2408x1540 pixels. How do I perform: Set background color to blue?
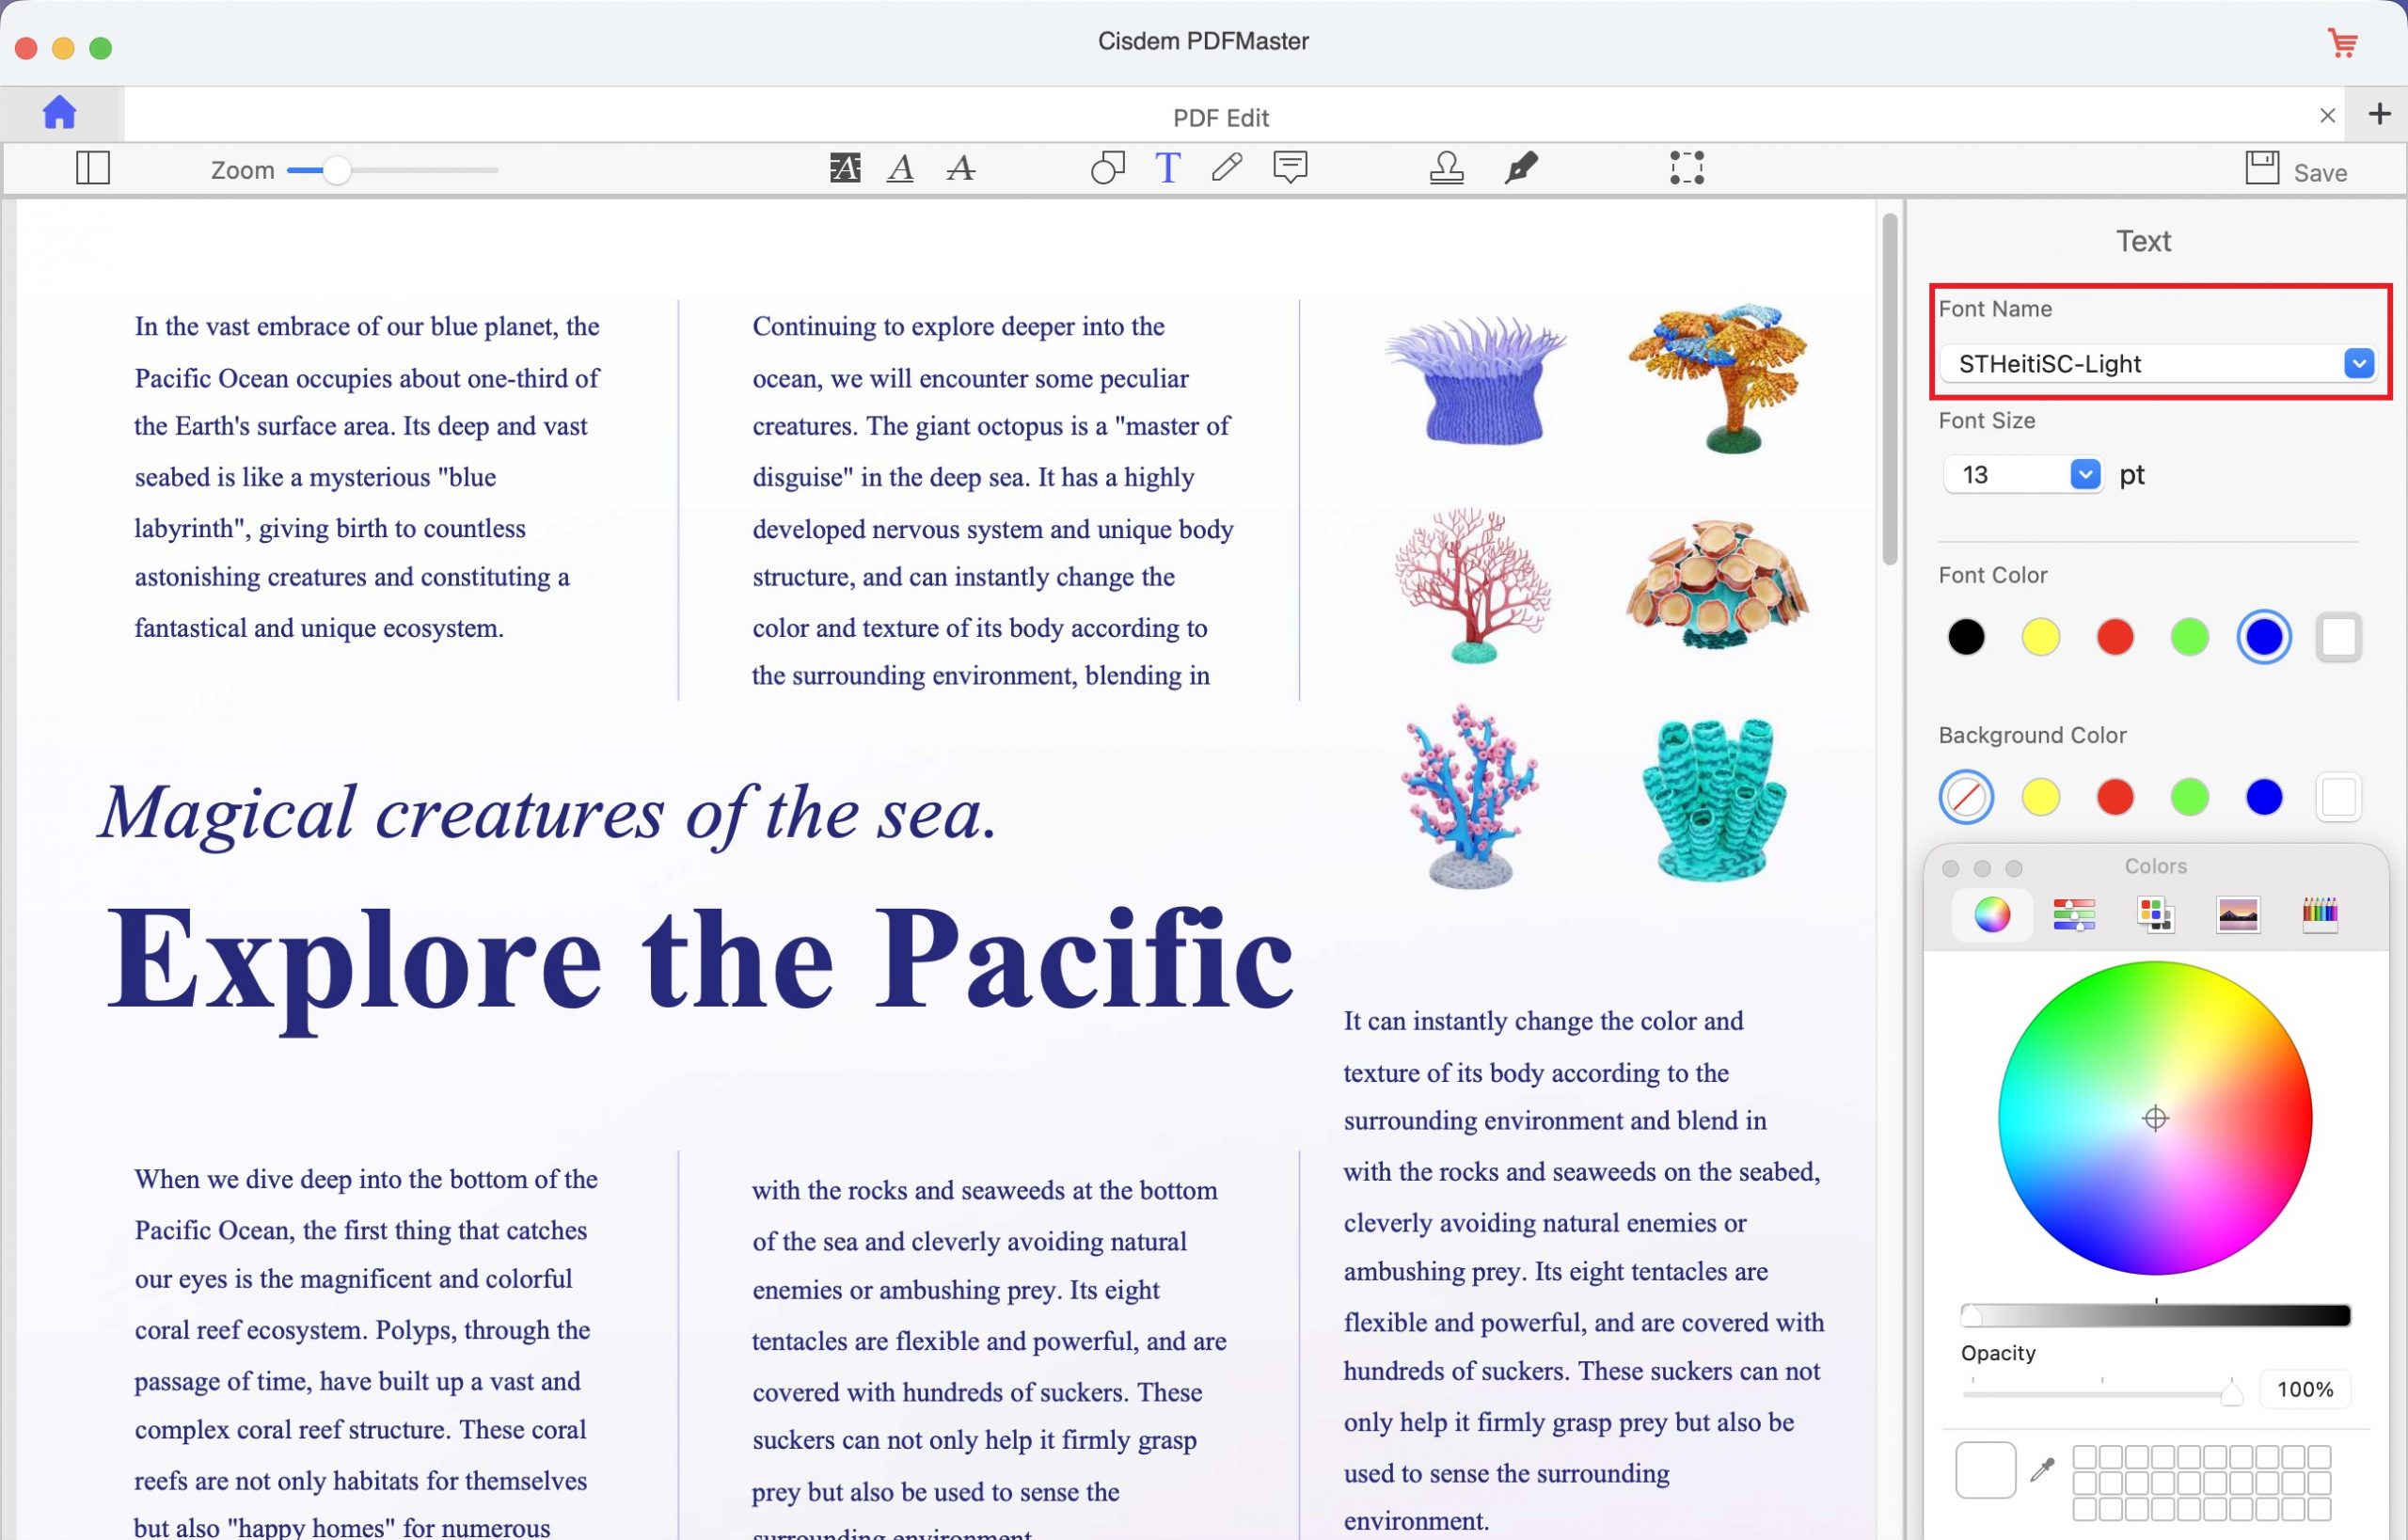click(2264, 797)
